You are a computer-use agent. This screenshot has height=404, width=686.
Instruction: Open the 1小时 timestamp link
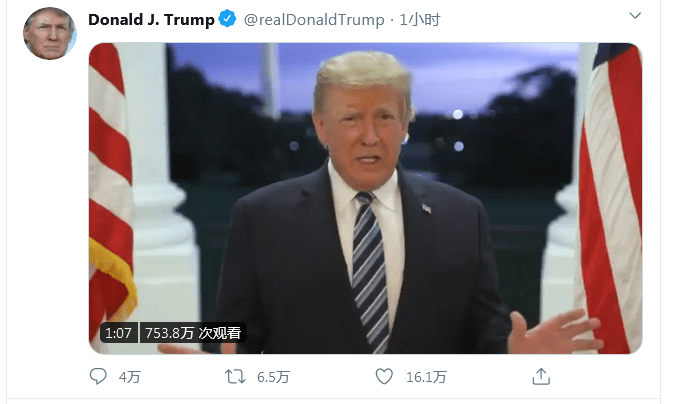420,20
